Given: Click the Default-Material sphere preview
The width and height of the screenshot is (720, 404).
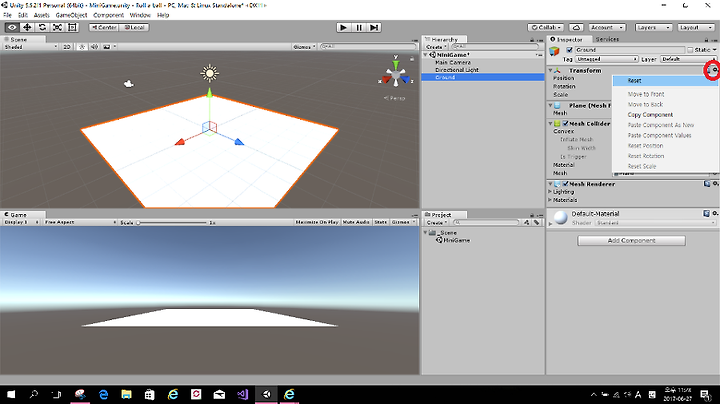Looking at the screenshot, I should (x=561, y=218).
